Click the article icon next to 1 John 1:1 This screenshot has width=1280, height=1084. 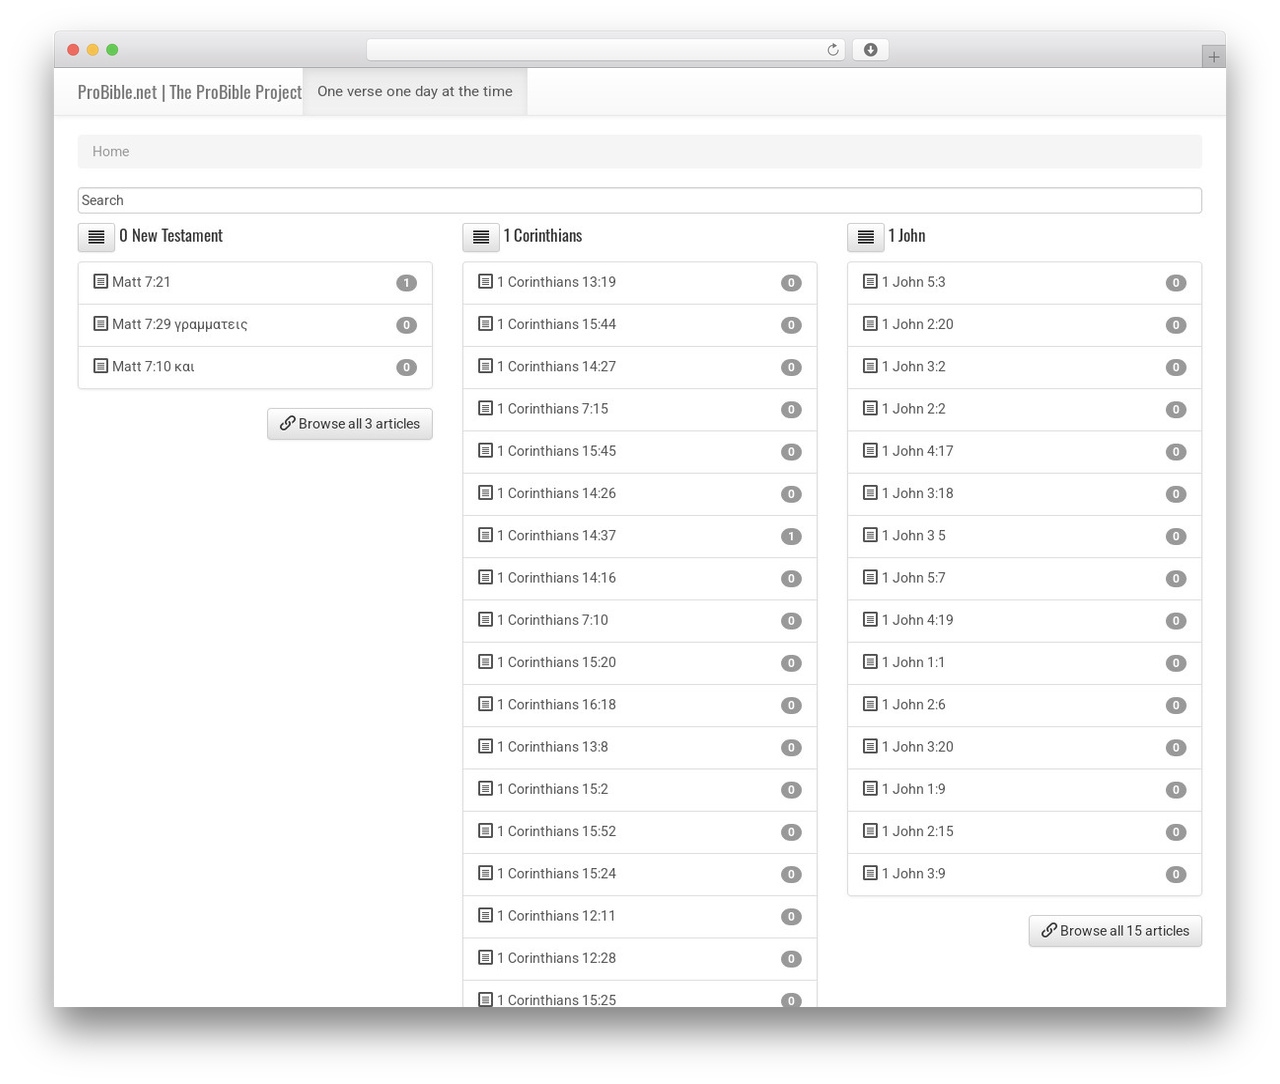pos(870,662)
